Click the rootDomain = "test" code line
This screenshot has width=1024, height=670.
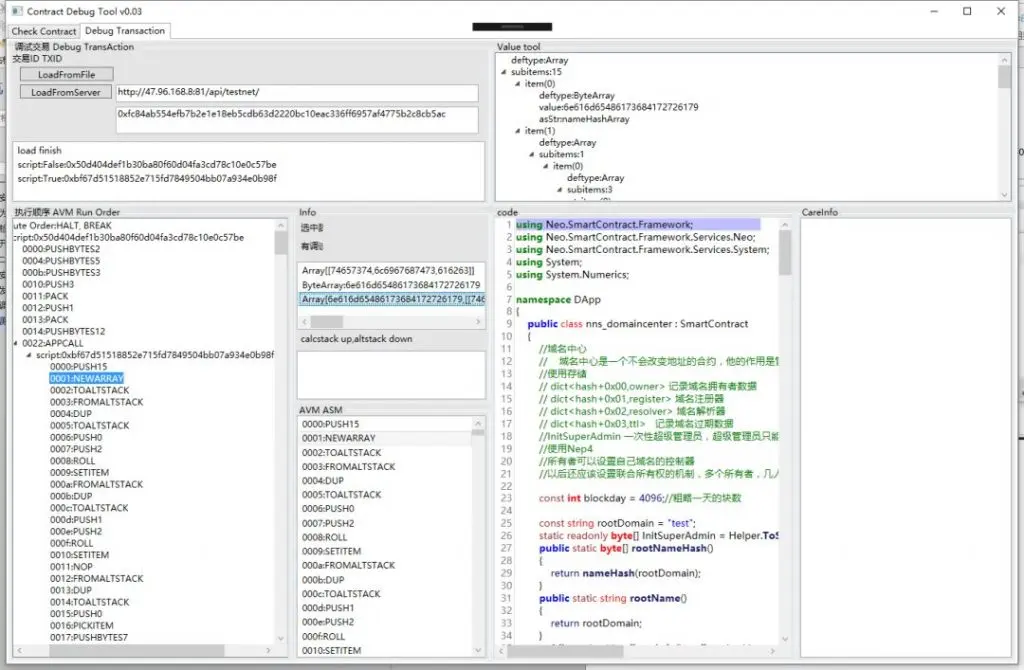point(617,523)
